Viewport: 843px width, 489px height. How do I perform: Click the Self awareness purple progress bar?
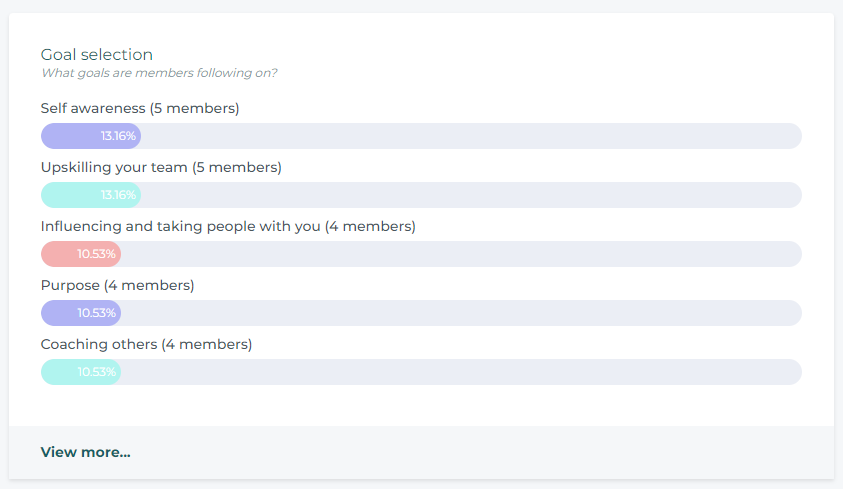91,136
